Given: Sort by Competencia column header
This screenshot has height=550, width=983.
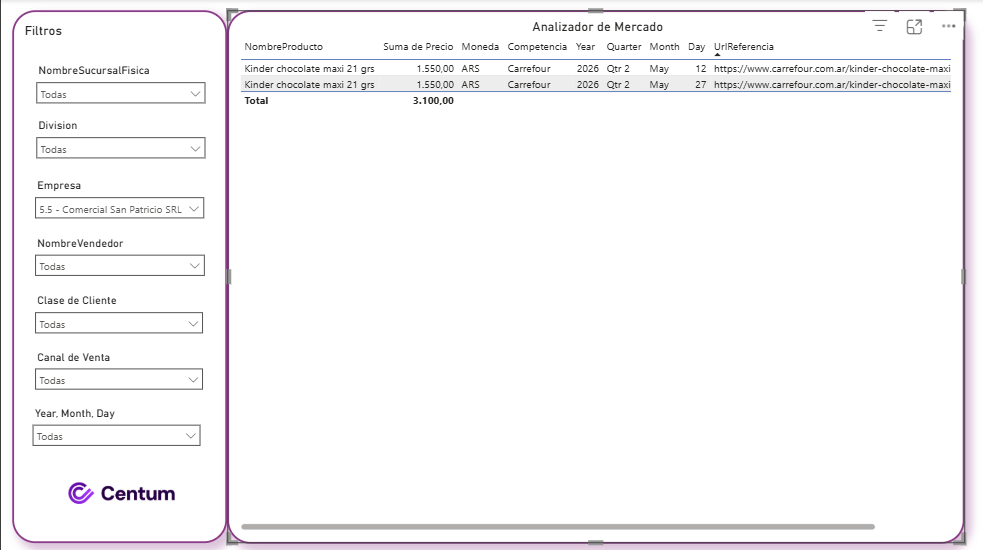Looking at the screenshot, I should [x=537, y=46].
